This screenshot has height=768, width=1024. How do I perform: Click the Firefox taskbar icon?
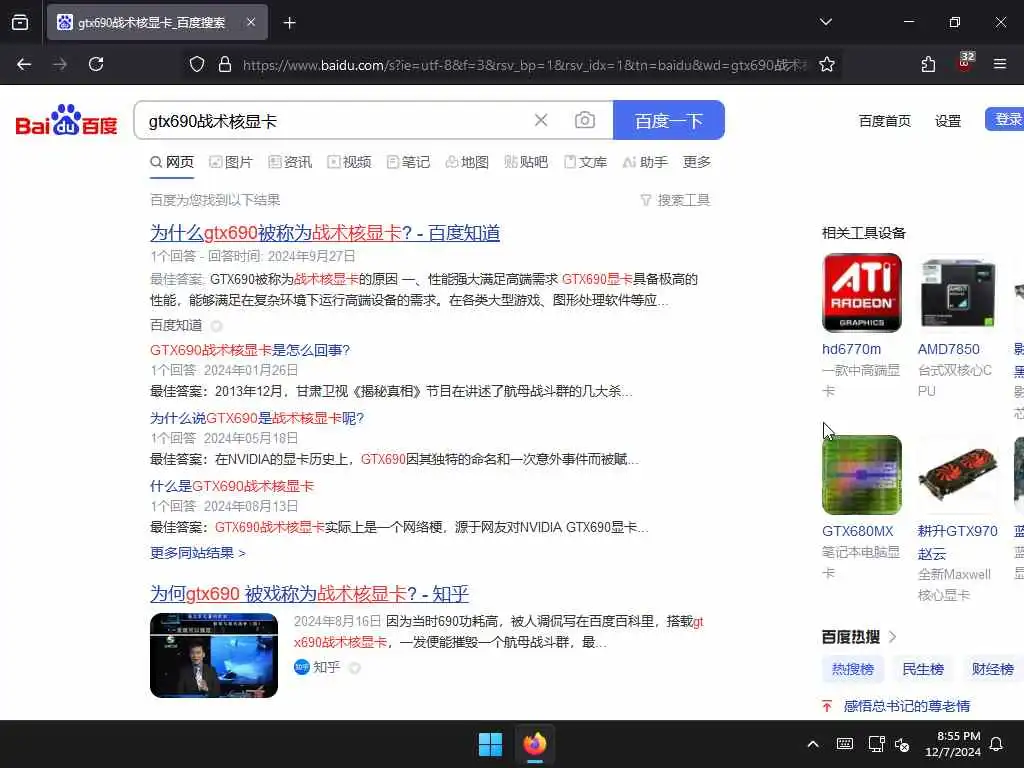(534, 744)
